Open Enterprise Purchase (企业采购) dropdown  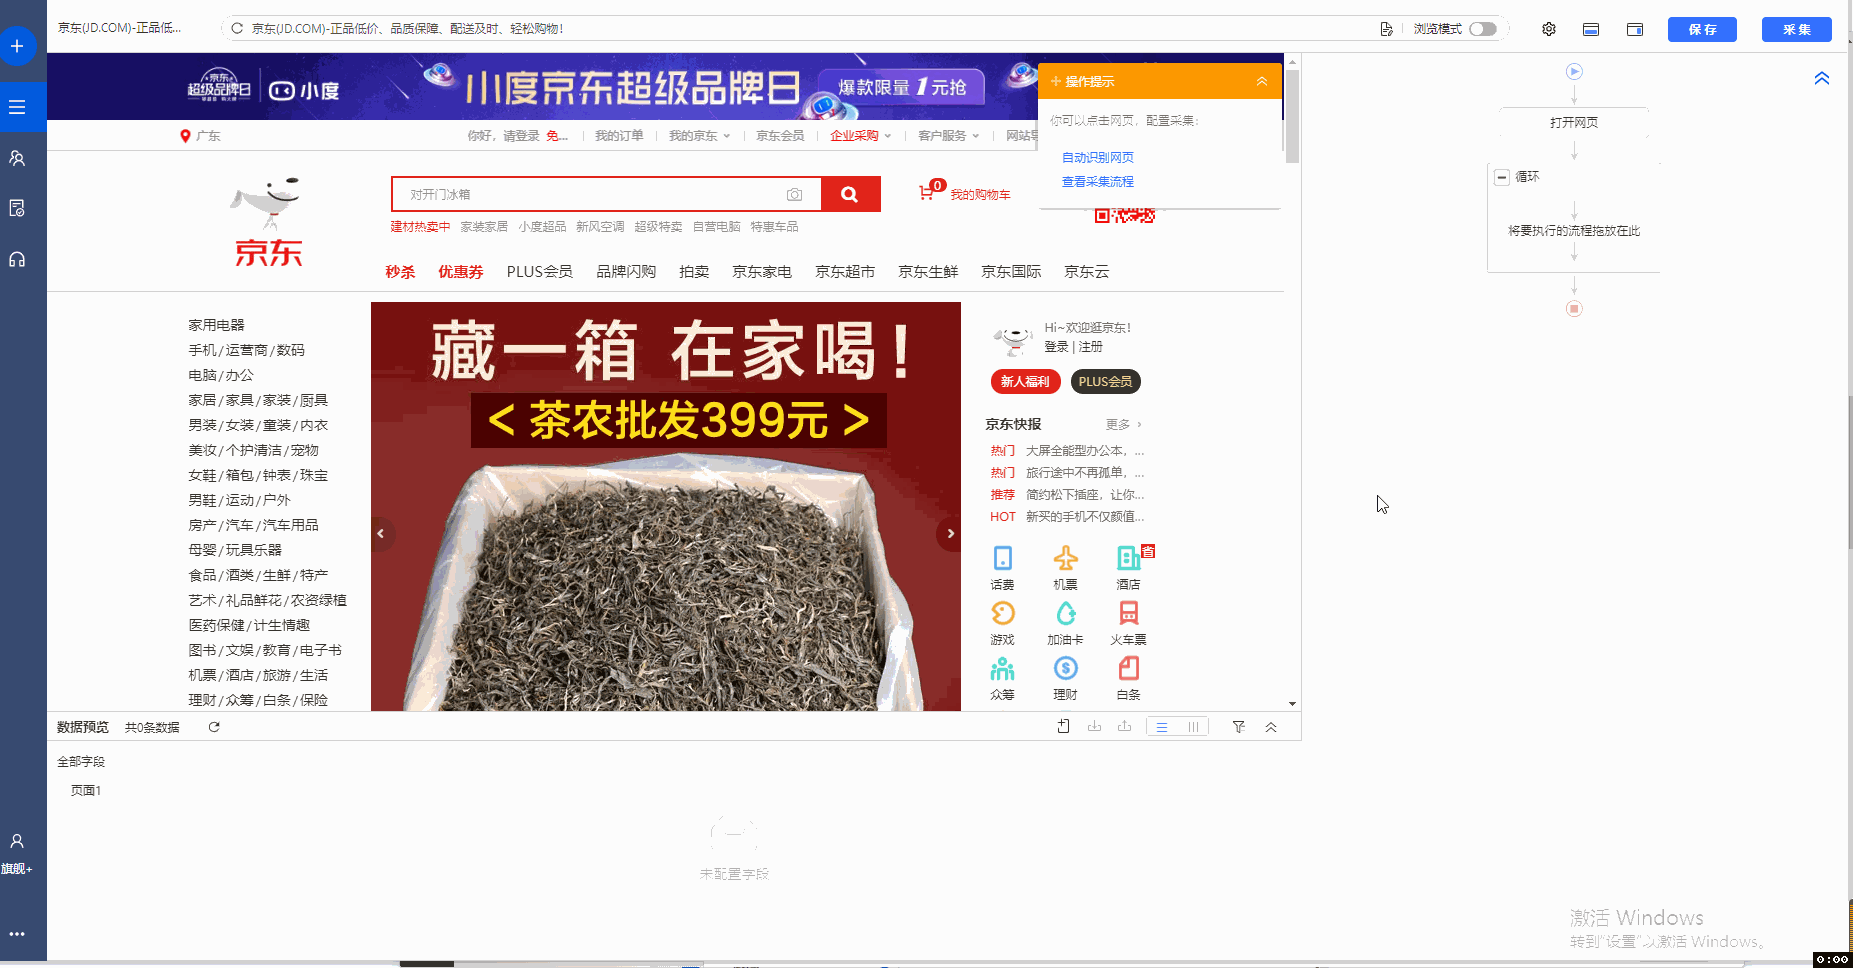tap(860, 136)
